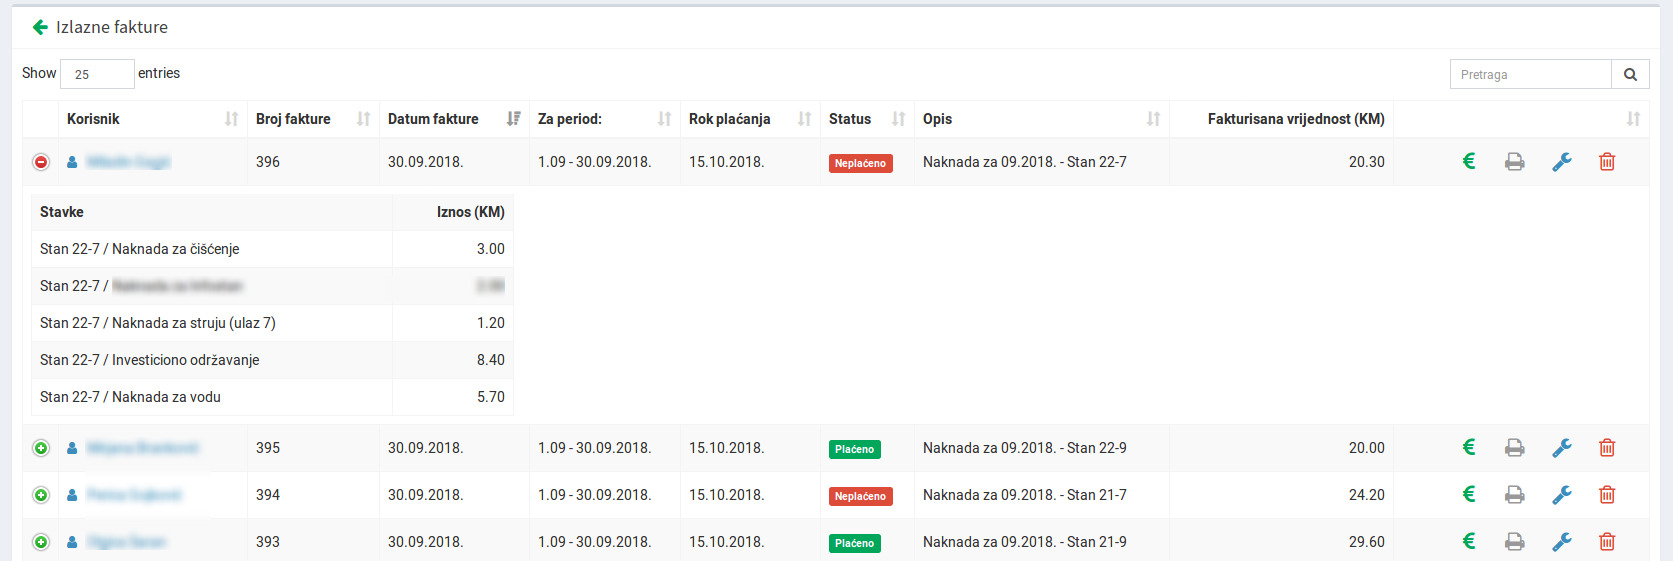Delete invoice 393 using trash icon
1673x561 pixels.
[1607, 542]
